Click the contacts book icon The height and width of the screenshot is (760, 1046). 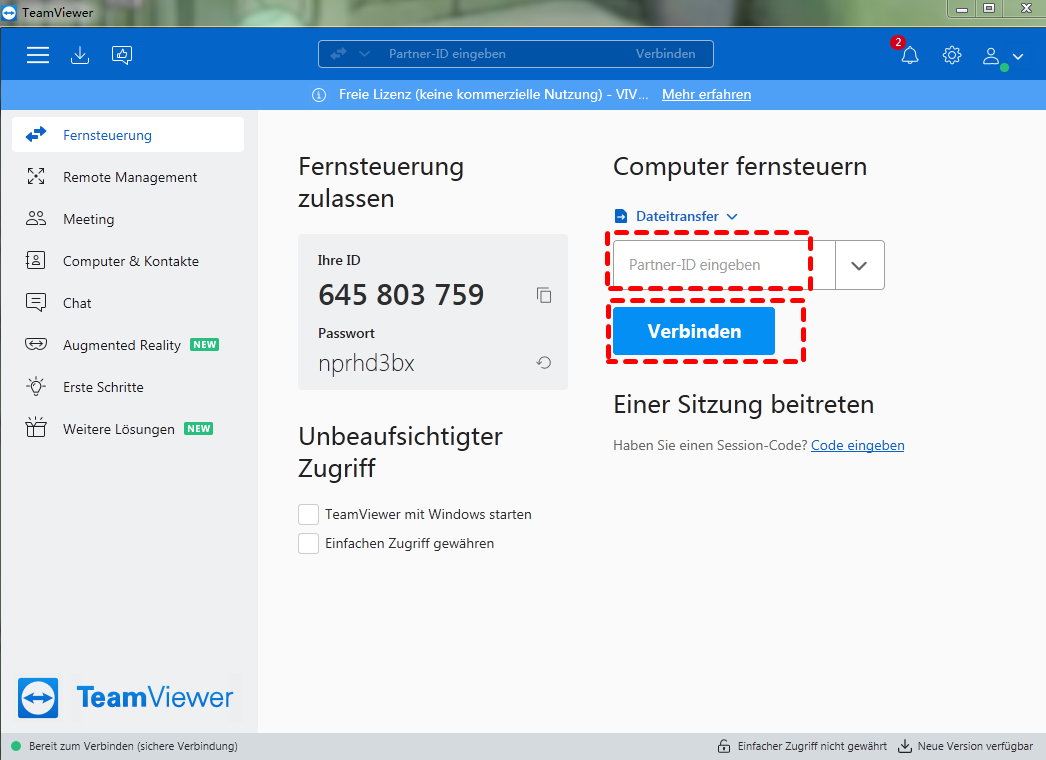point(35,260)
